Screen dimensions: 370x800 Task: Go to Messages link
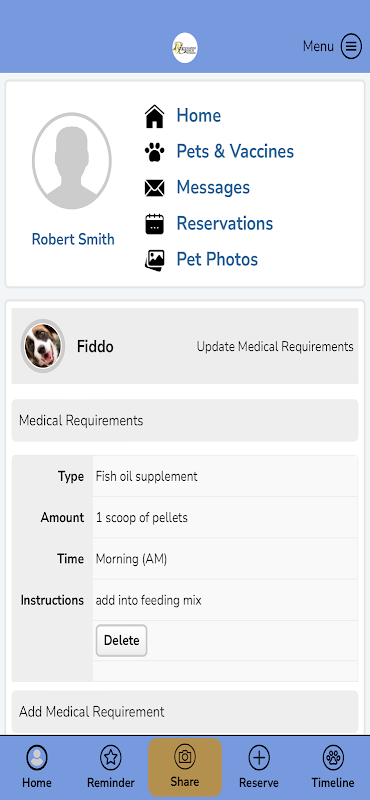pyautogui.click(x=213, y=188)
